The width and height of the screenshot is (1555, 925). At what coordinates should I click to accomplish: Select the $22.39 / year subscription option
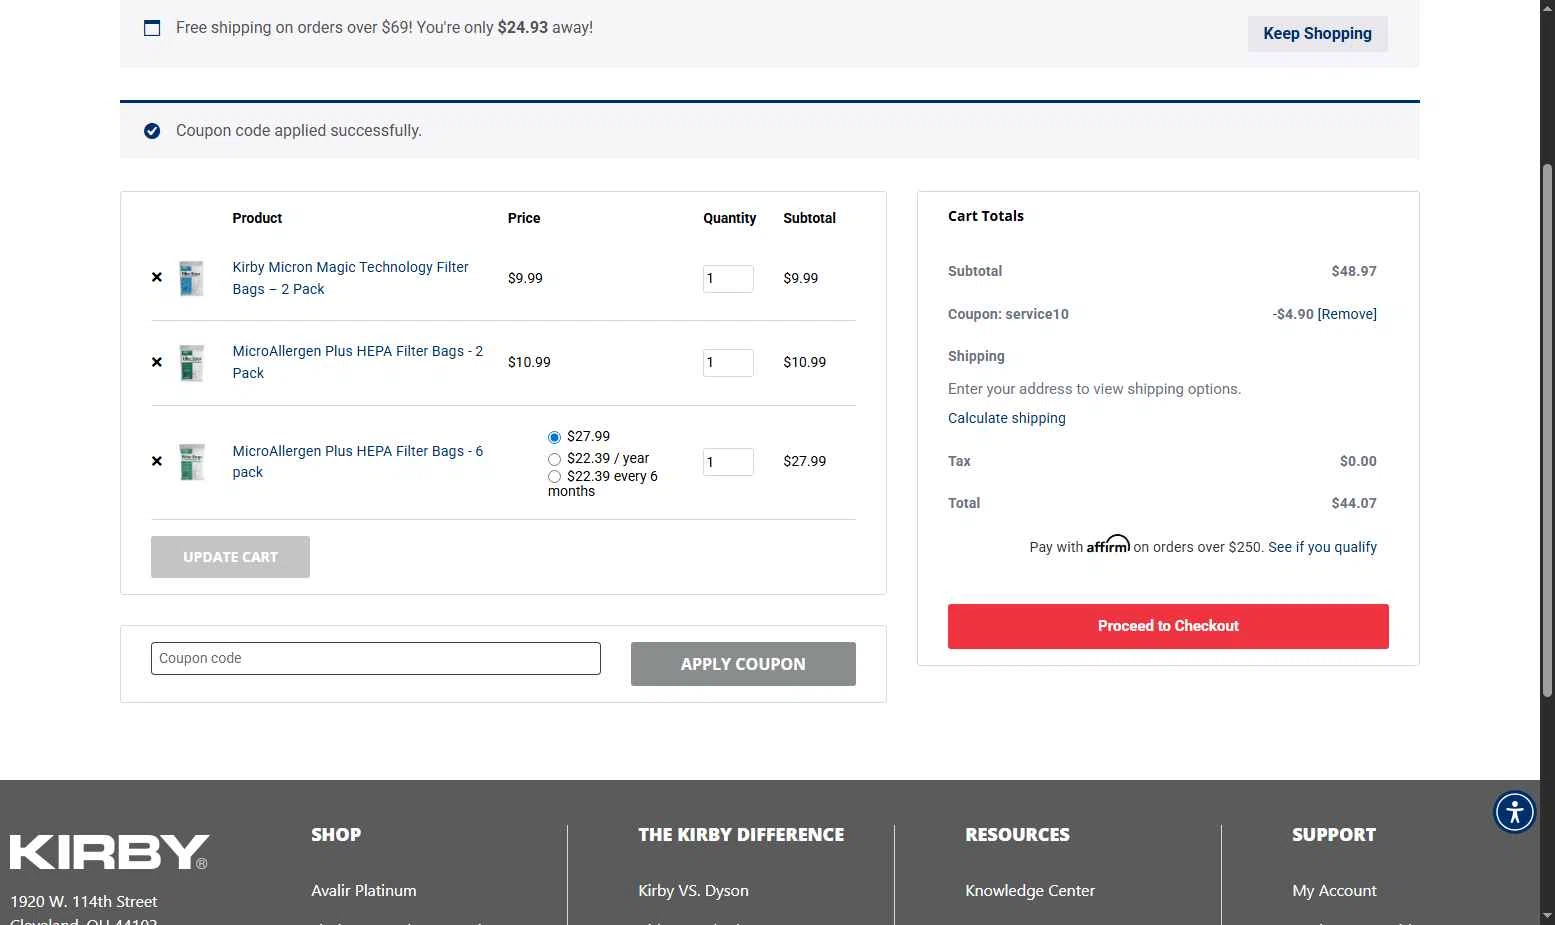(554, 459)
